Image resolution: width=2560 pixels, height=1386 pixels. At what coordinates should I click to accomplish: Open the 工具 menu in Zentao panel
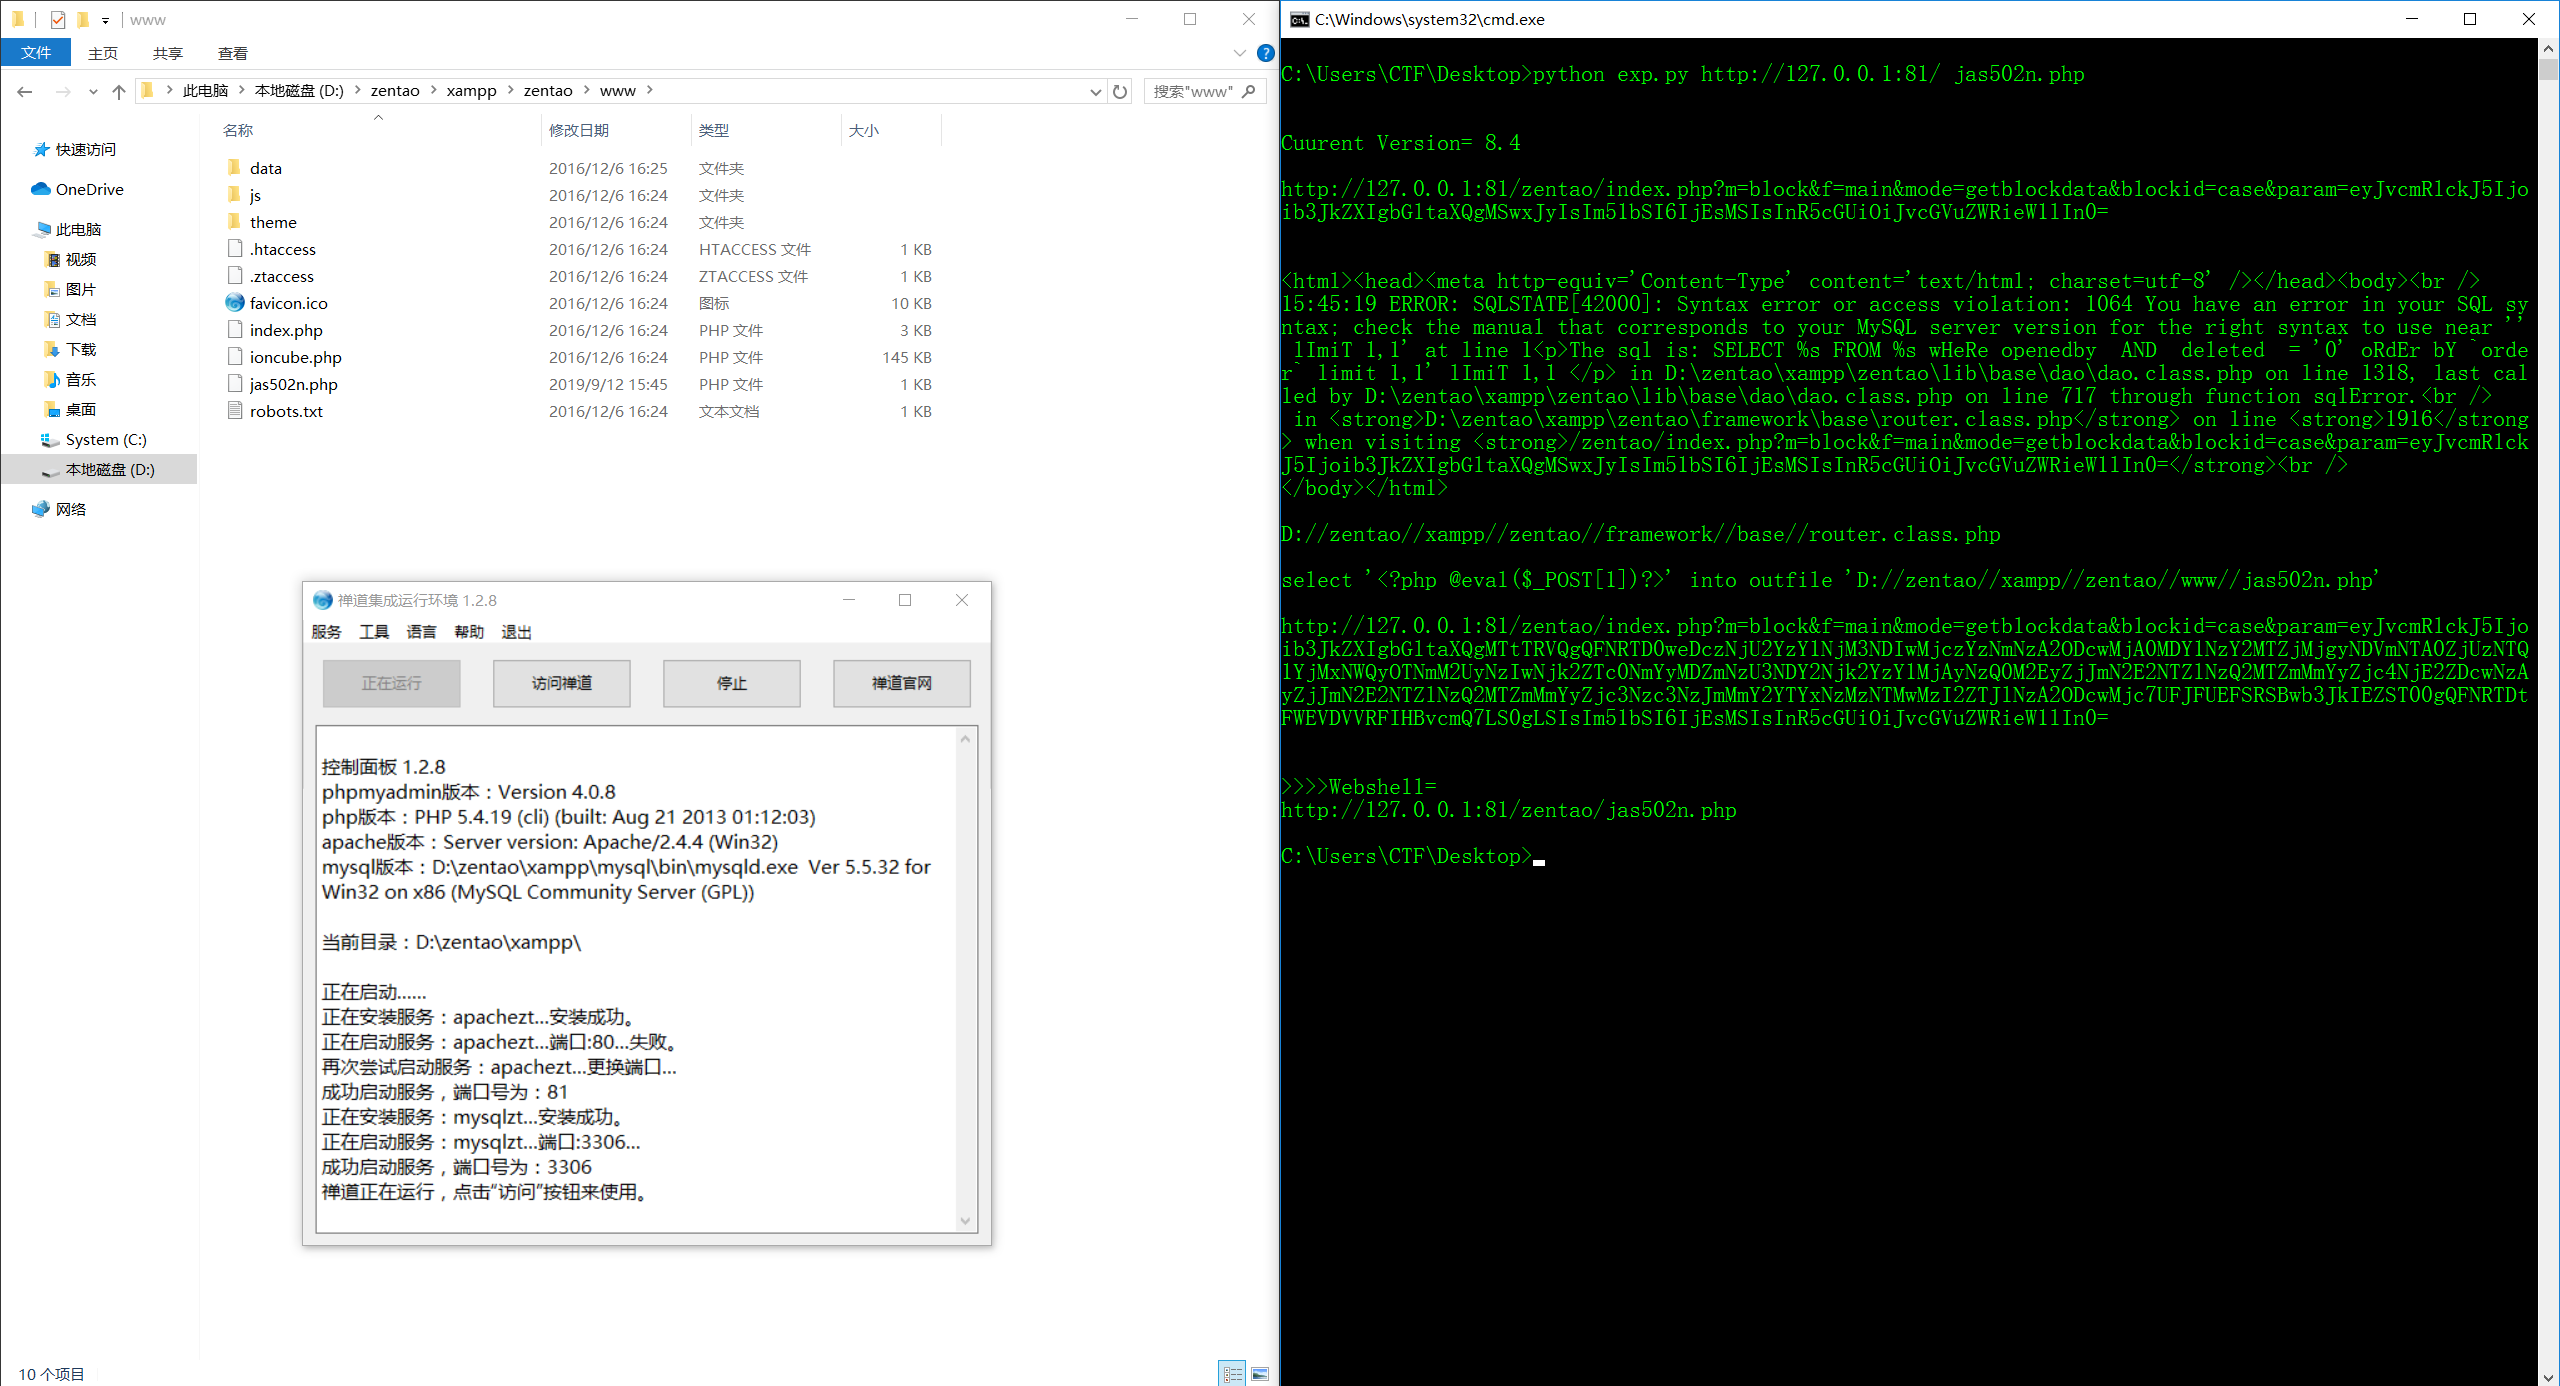(x=374, y=632)
